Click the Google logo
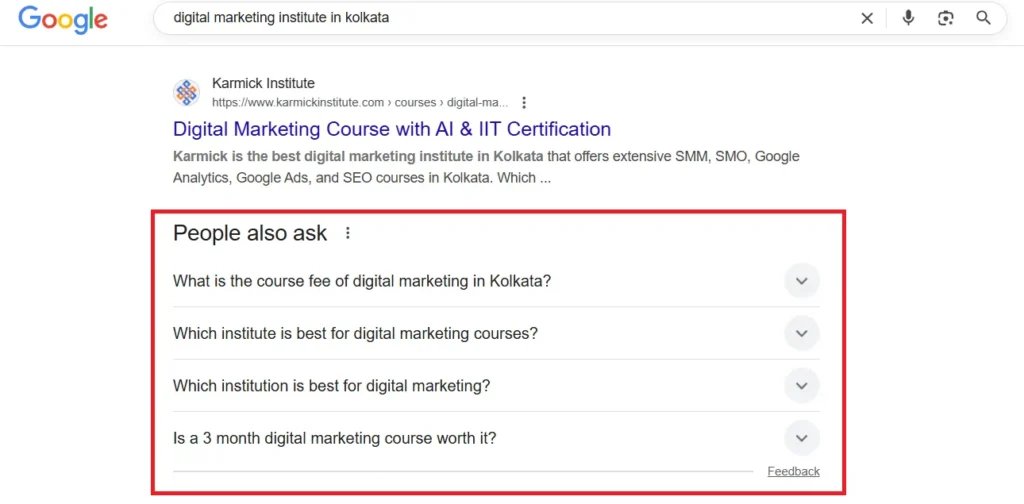Viewport: 1024px width, 504px height. [62, 19]
